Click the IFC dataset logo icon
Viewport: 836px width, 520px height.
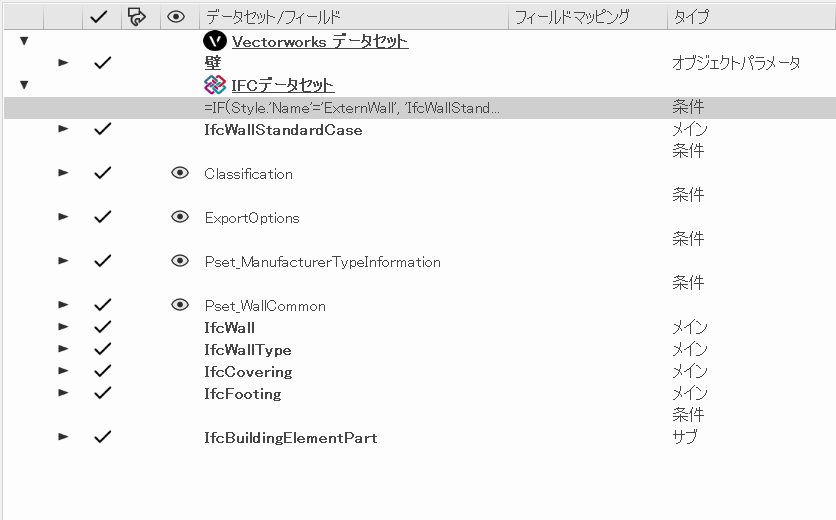[x=215, y=85]
